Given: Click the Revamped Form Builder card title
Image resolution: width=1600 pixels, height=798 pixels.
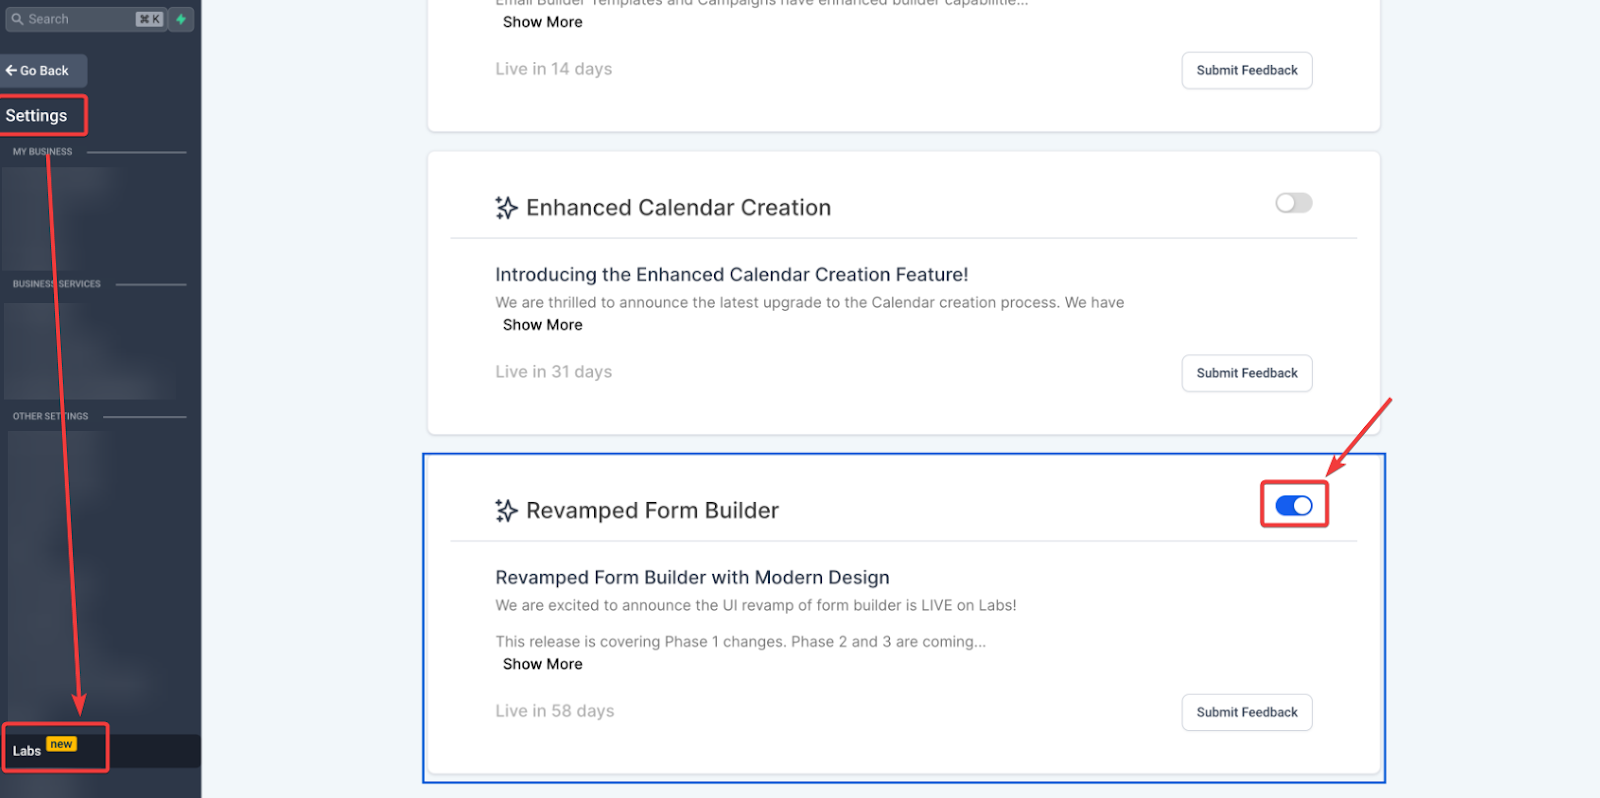Looking at the screenshot, I should click(652, 511).
